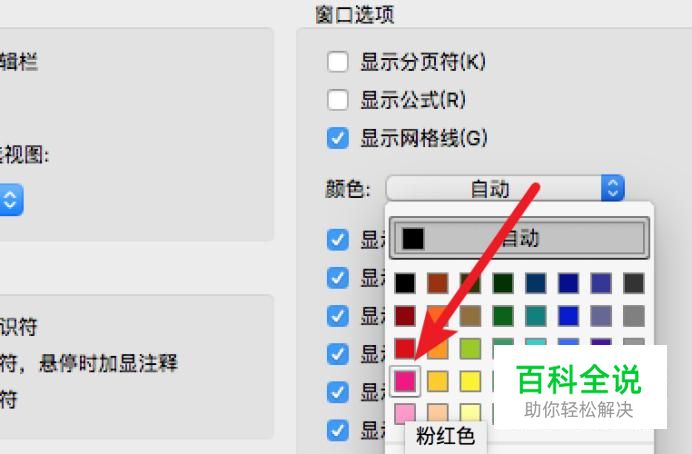Pick the lime green swatch in the third row
Viewport: 692px width, 454px height.
click(470, 349)
